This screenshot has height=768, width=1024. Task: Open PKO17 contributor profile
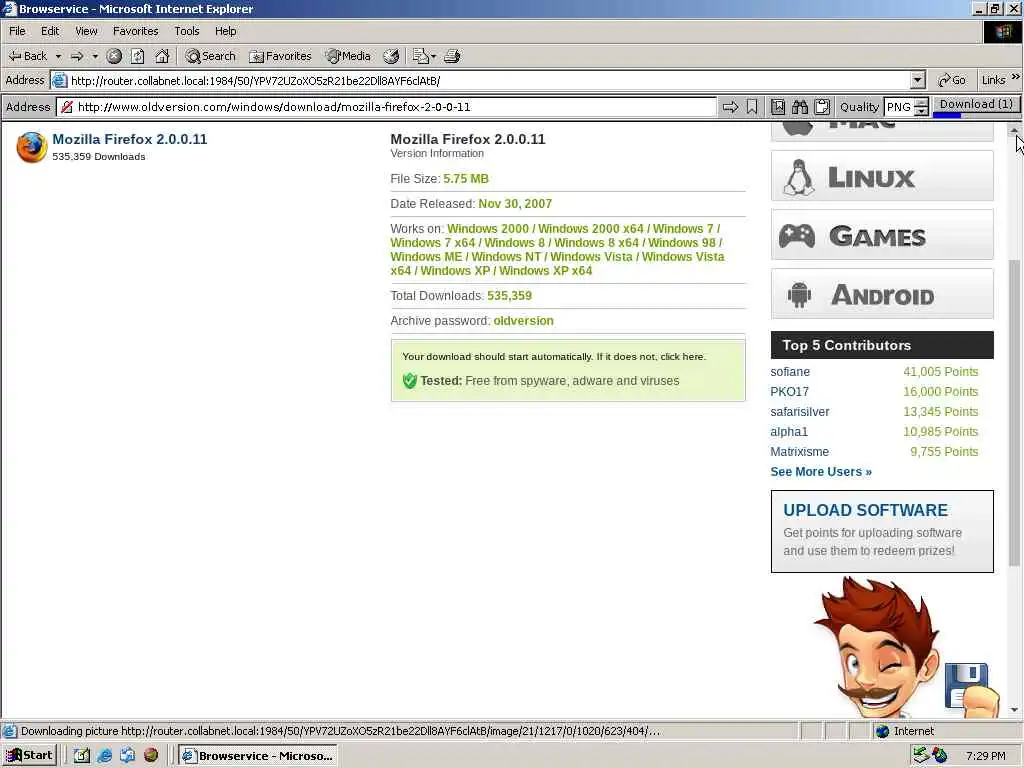point(789,392)
